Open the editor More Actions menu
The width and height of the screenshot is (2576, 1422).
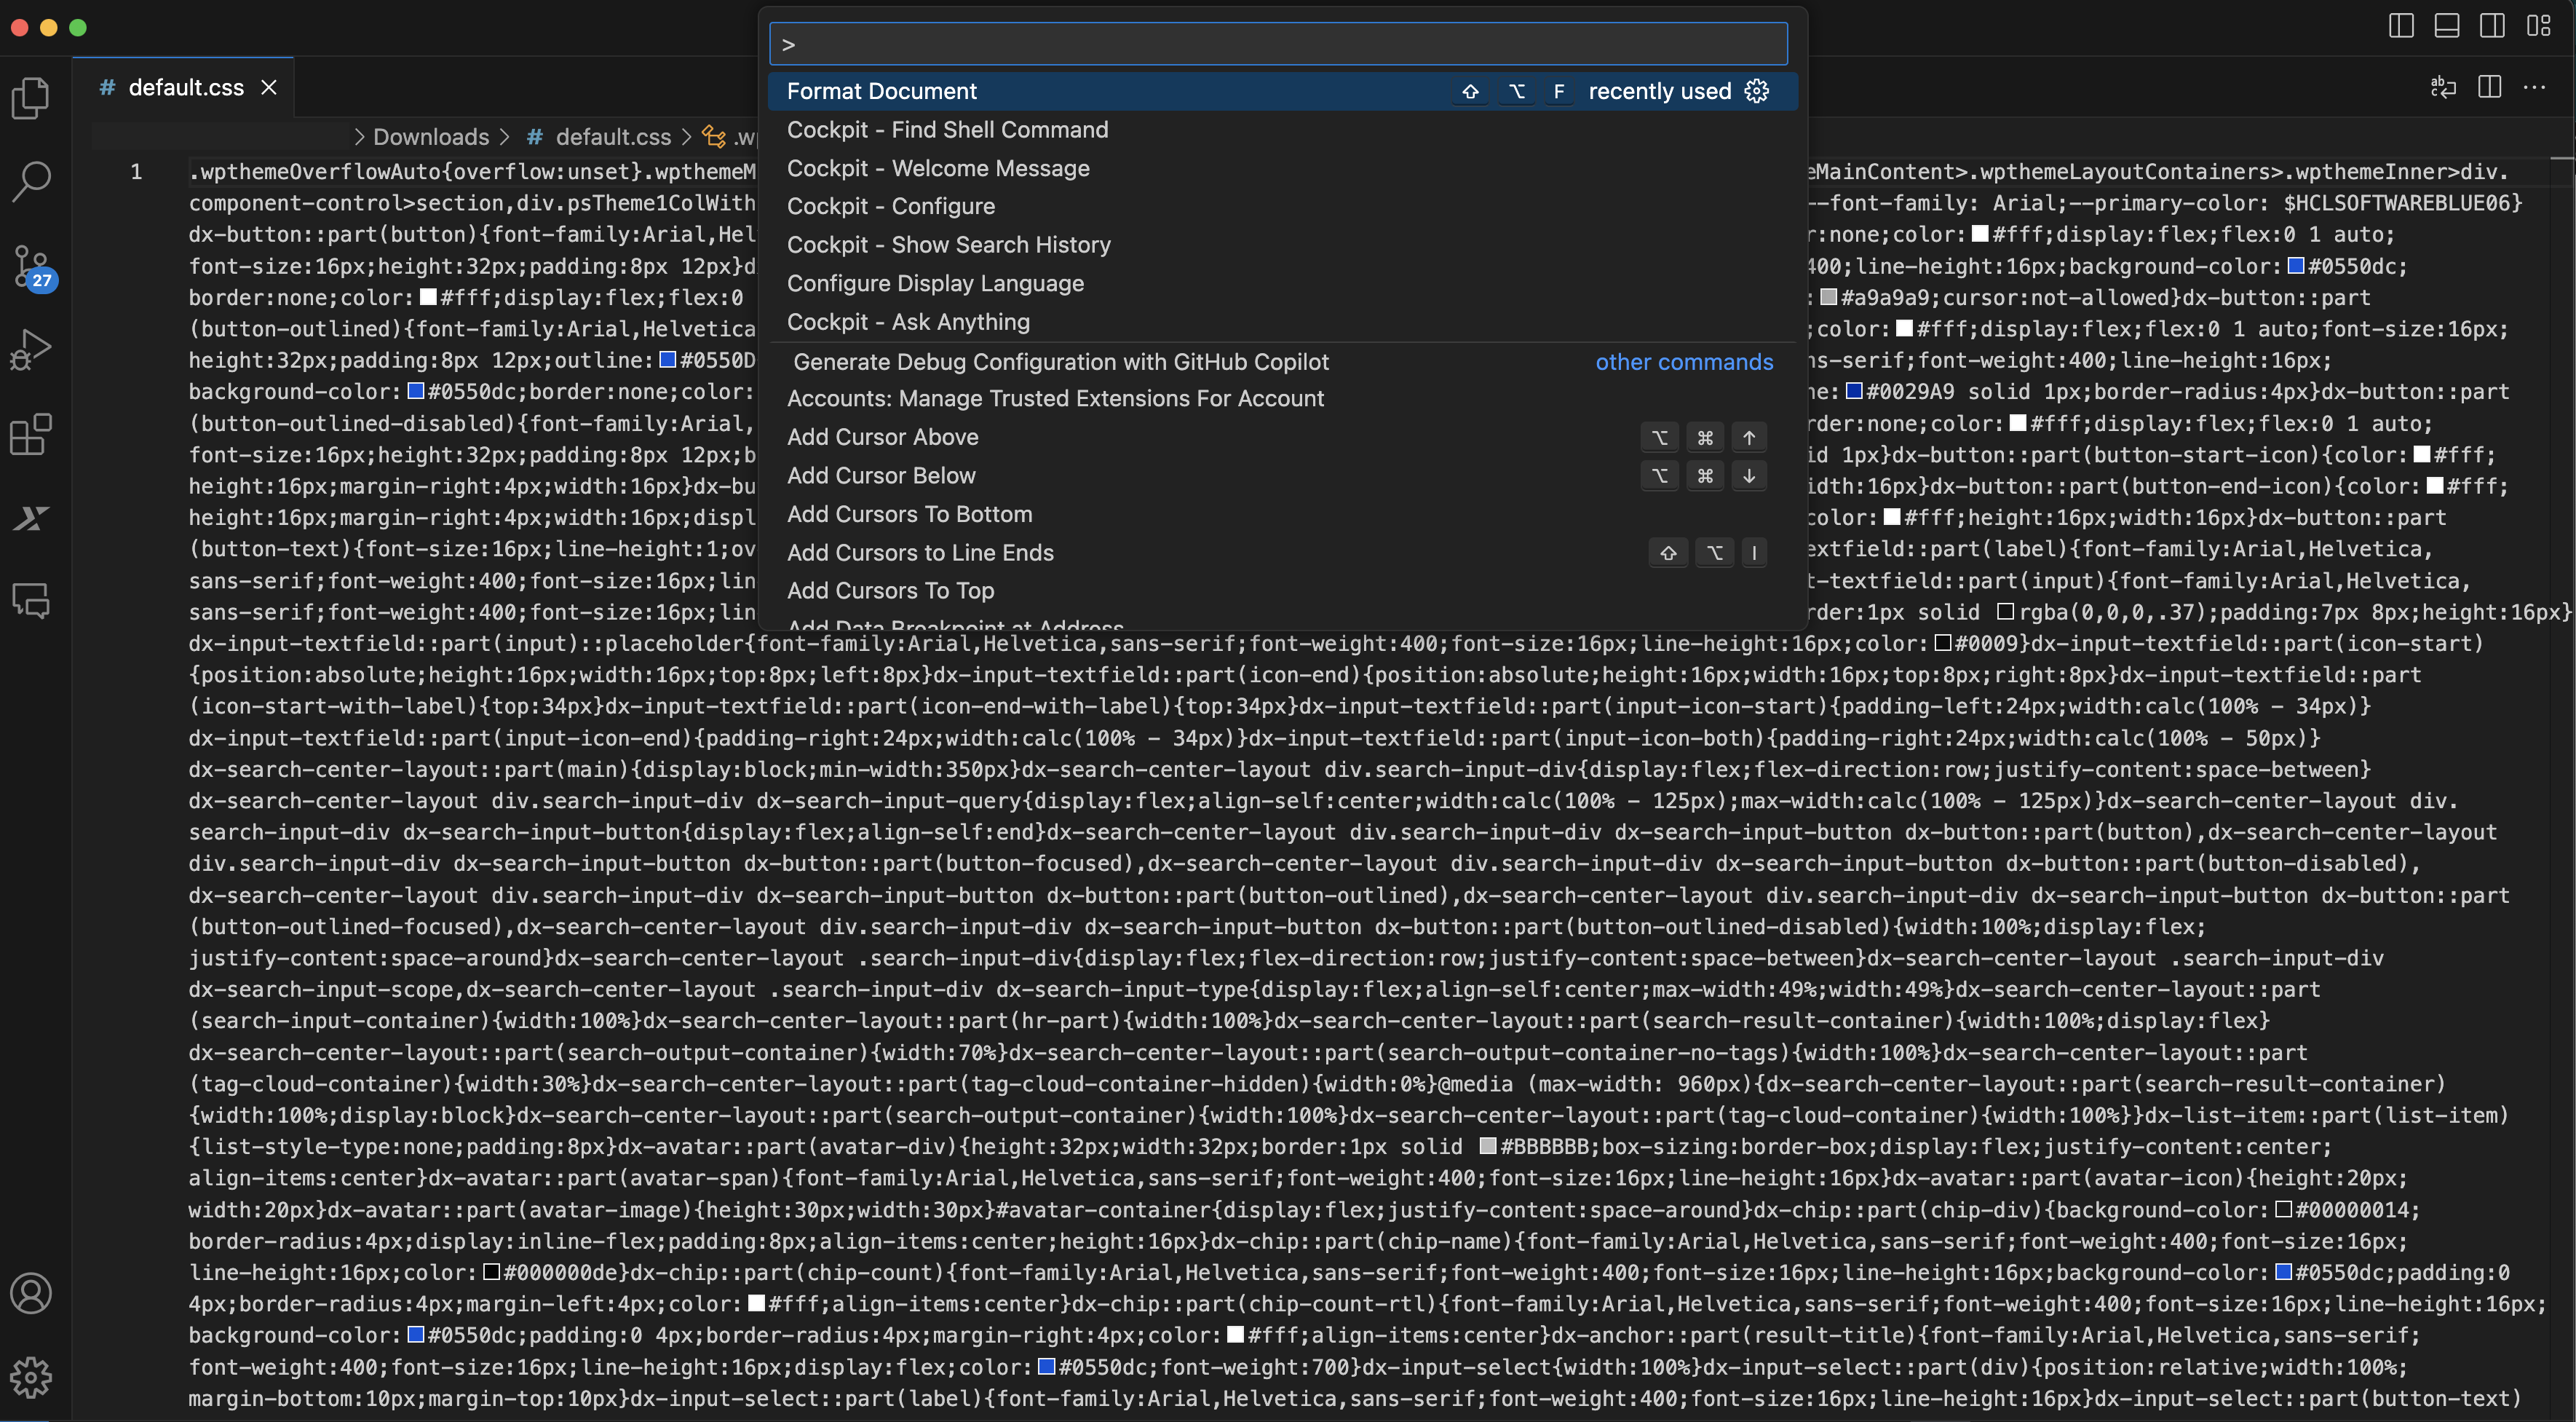point(2537,87)
